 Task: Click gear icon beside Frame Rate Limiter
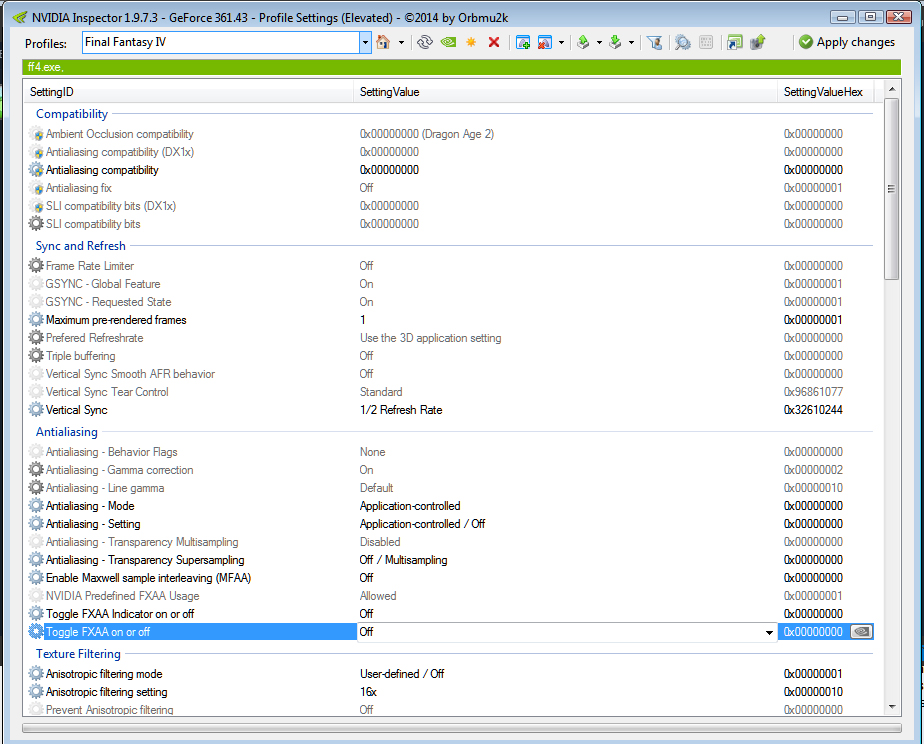pos(36,266)
